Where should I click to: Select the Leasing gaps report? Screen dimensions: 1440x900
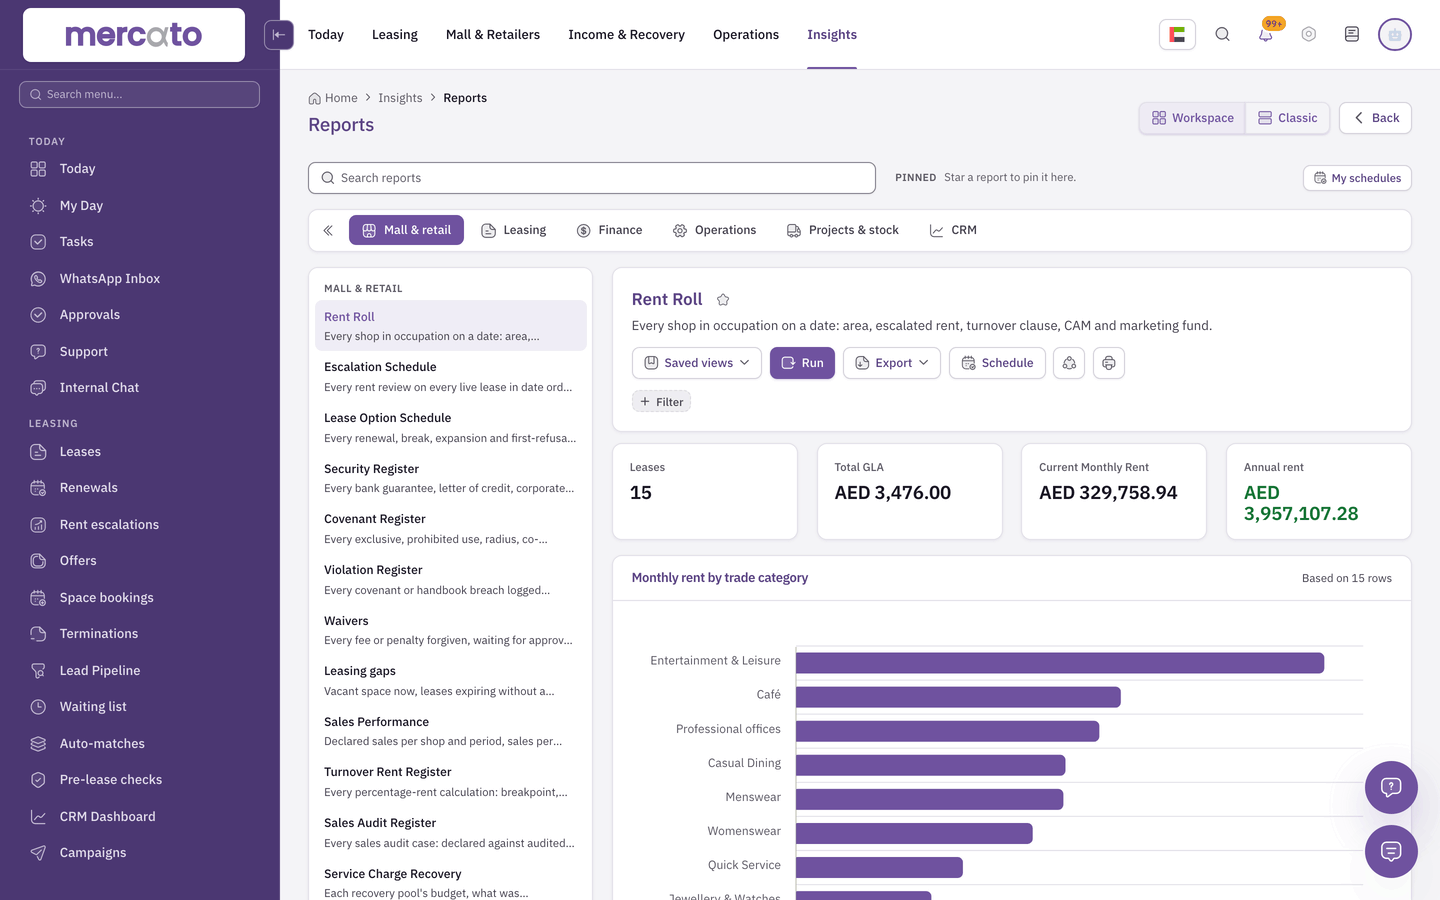click(450, 681)
